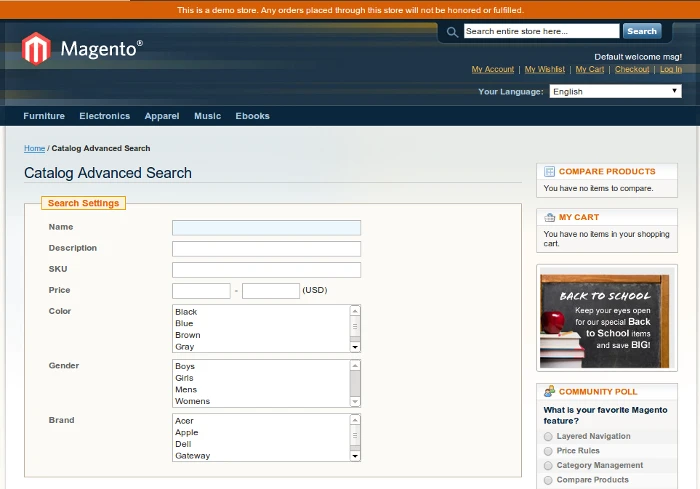Select the Layered Navigation poll option
This screenshot has height=489, width=700.
click(548, 436)
